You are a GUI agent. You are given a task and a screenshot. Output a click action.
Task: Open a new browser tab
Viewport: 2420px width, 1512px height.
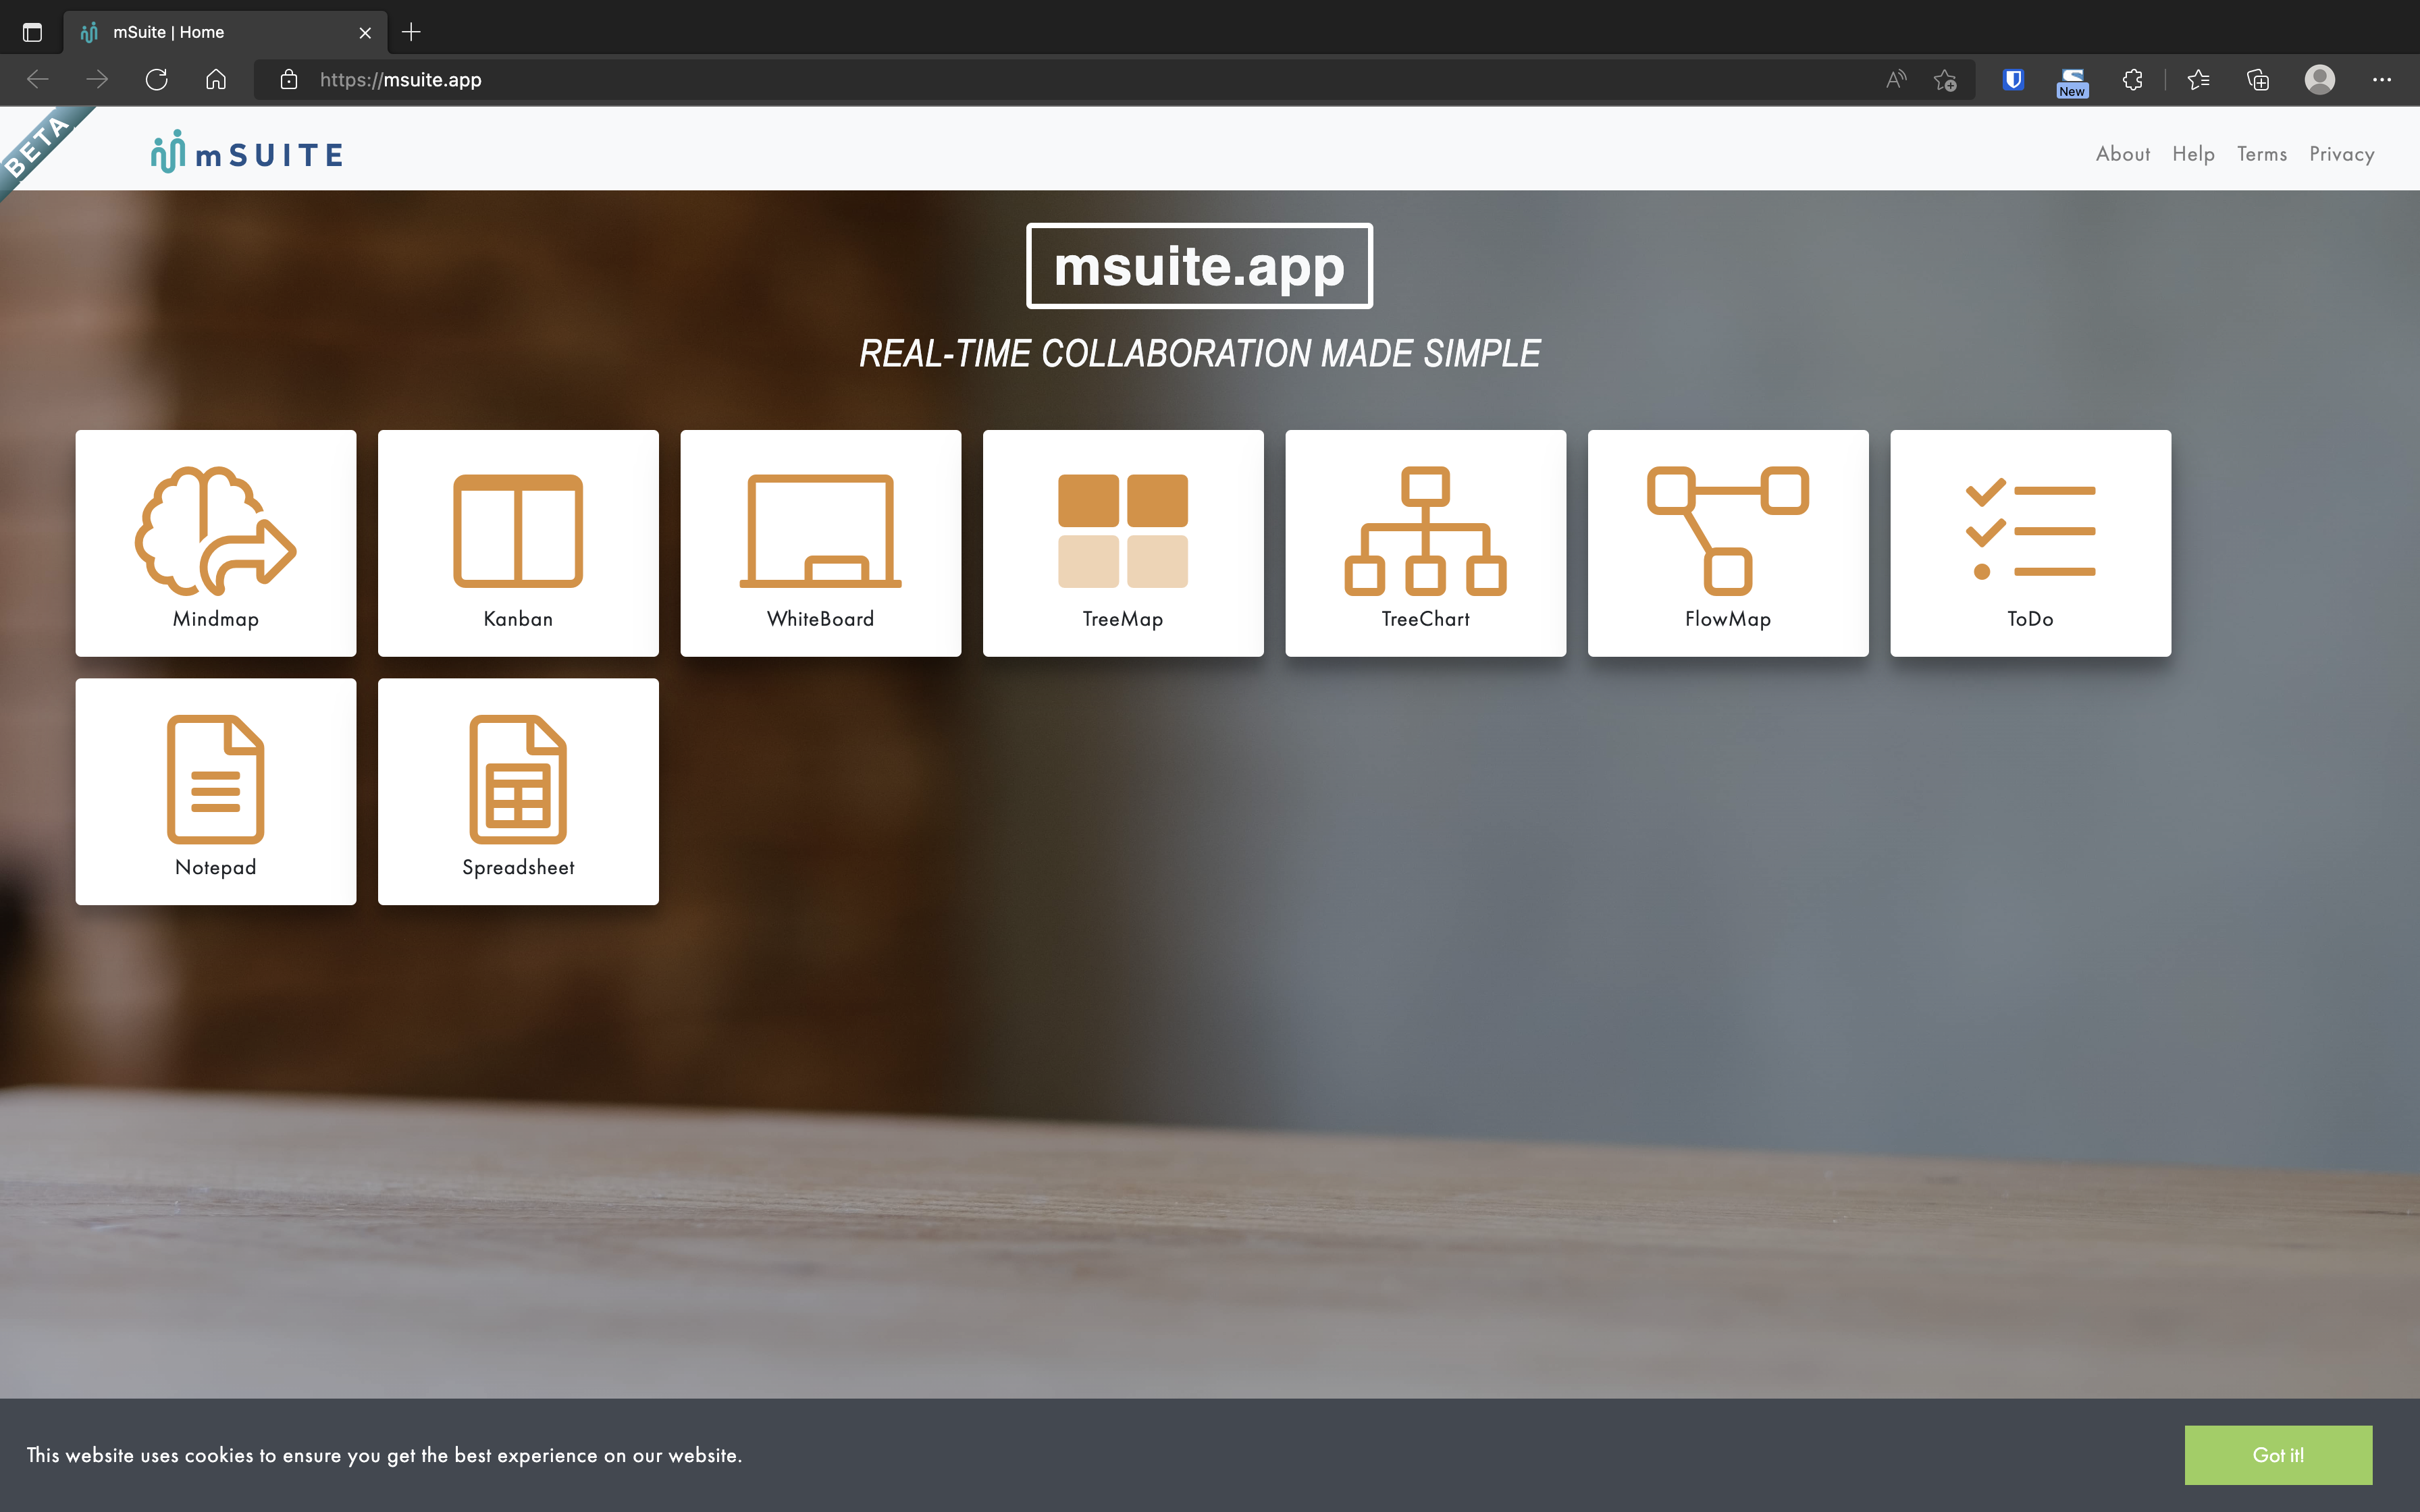(411, 32)
